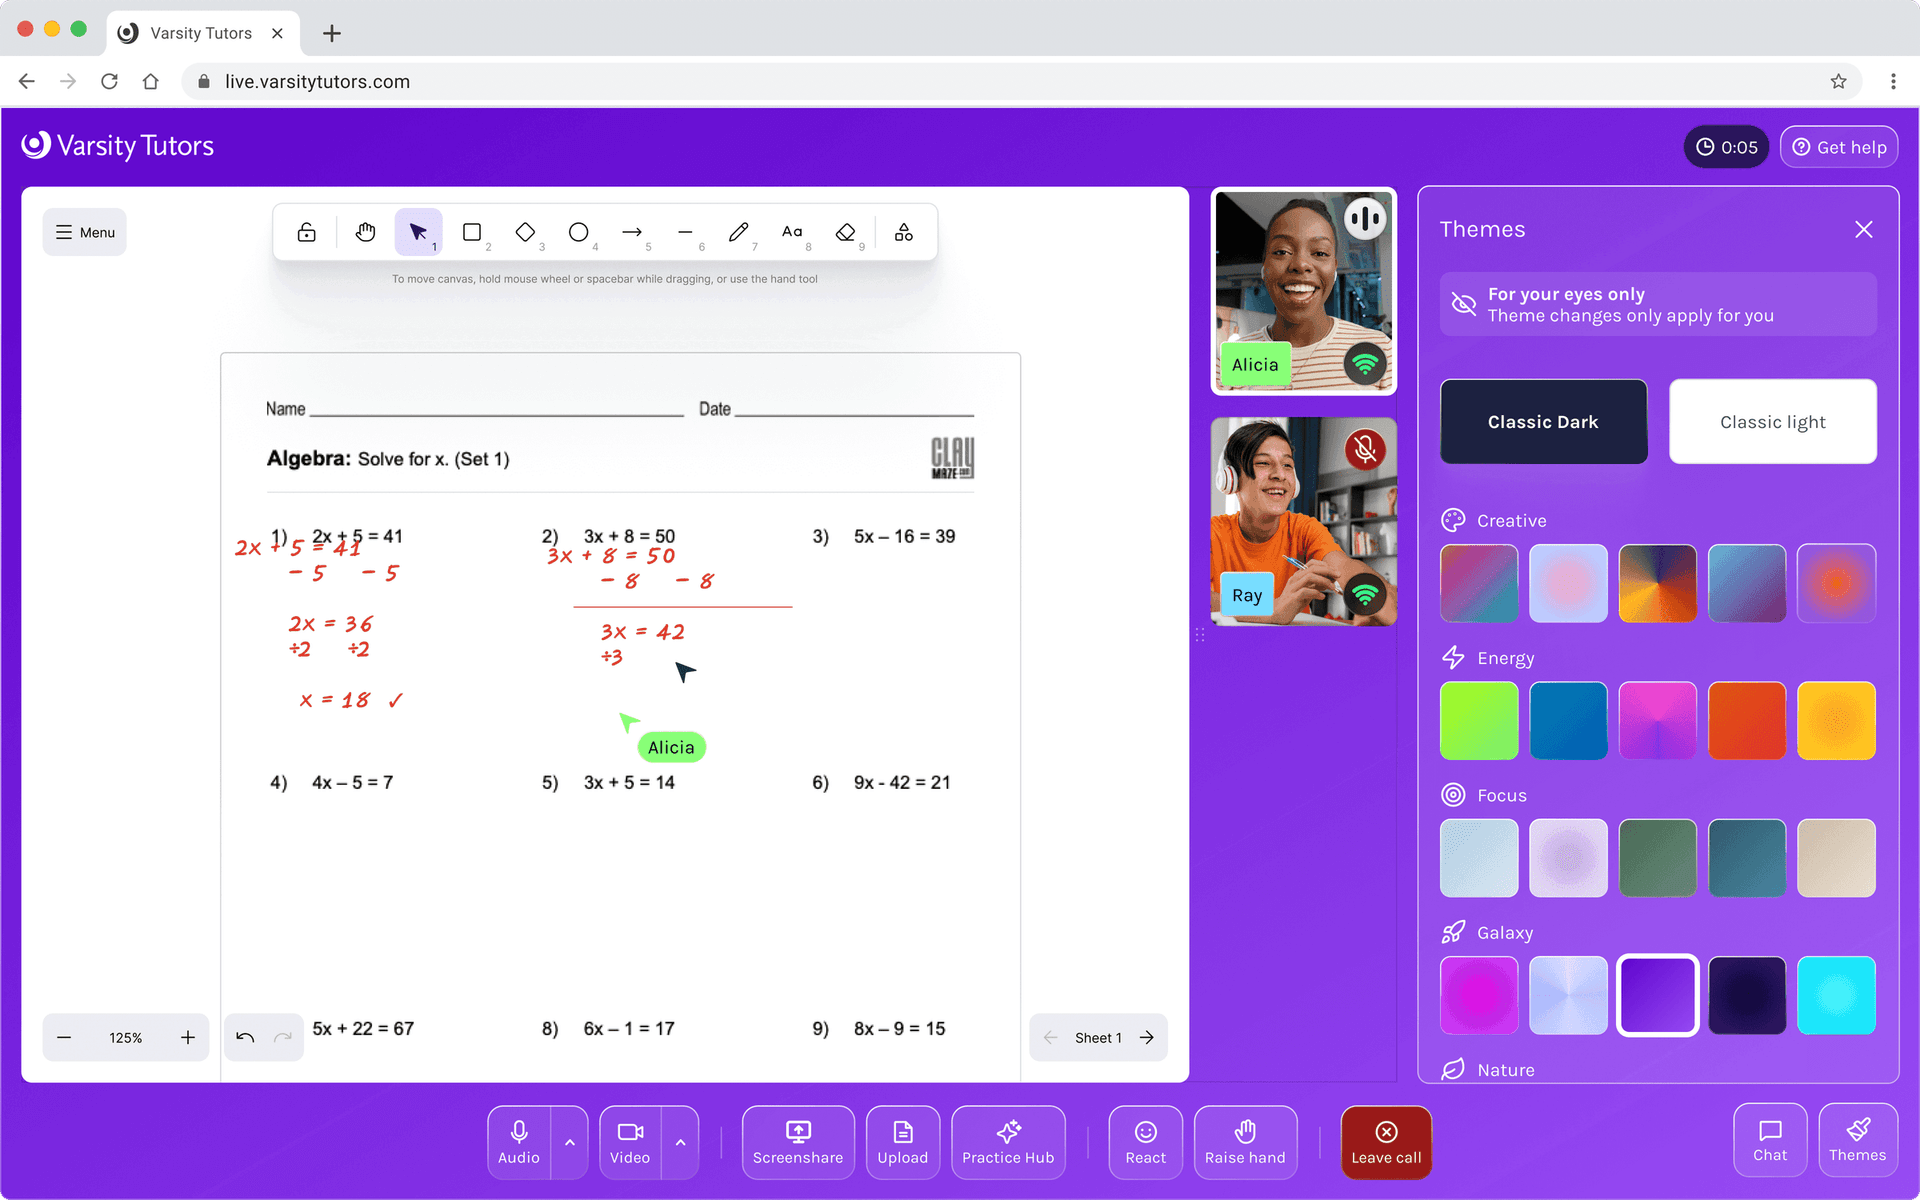Image resolution: width=1920 pixels, height=1200 pixels.
Task: Select the pencil draw tool
Action: 738,233
